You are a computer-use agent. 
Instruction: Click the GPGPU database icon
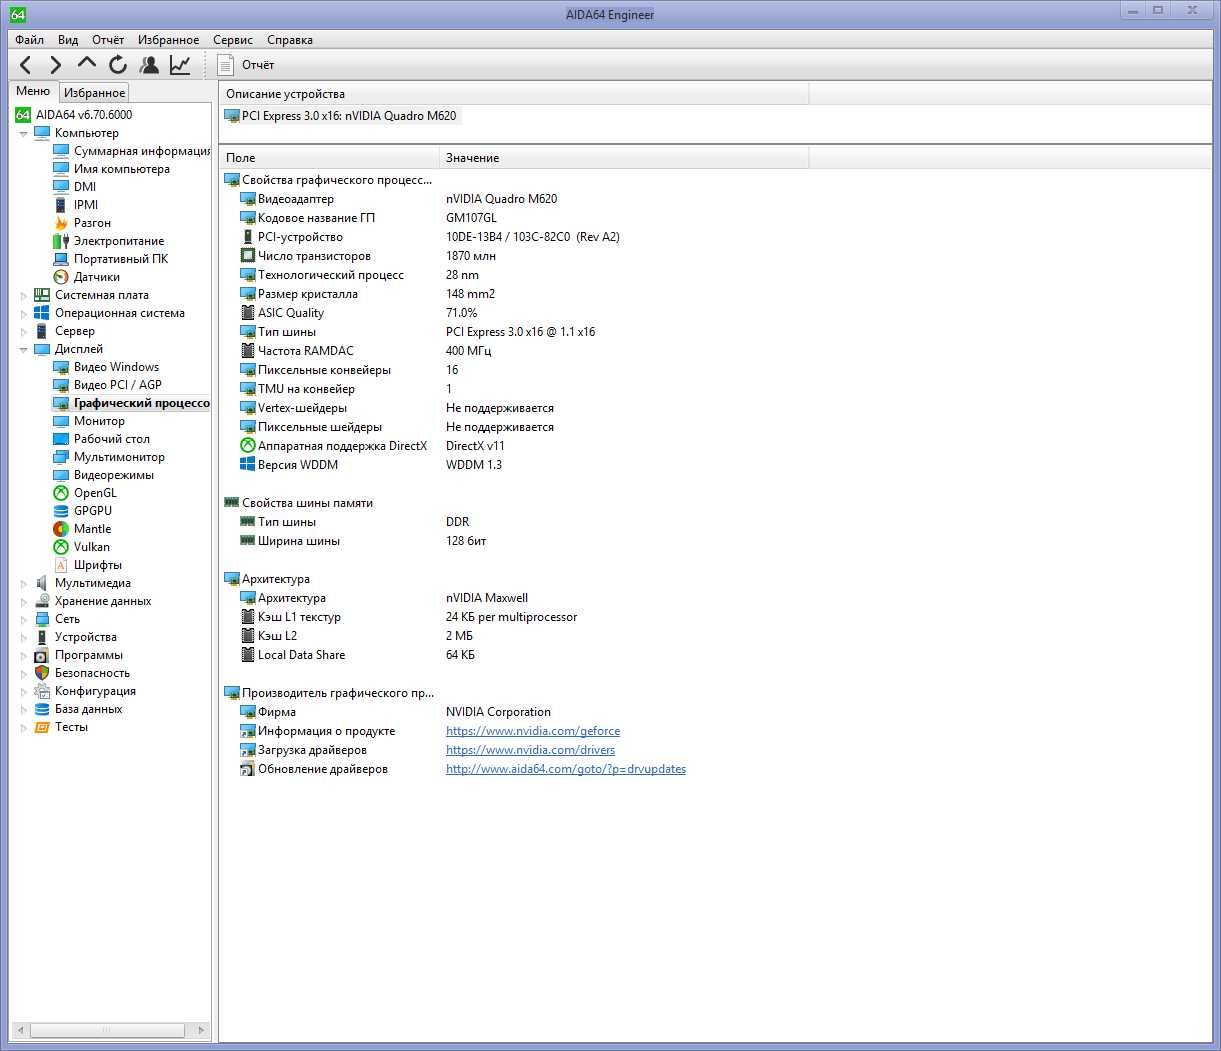click(61, 511)
